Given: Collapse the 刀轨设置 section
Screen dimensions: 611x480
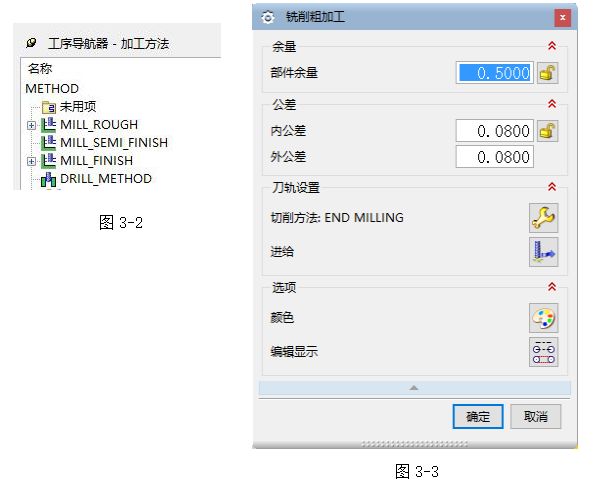Looking at the screenshot, I should click(x=552, y=187).
